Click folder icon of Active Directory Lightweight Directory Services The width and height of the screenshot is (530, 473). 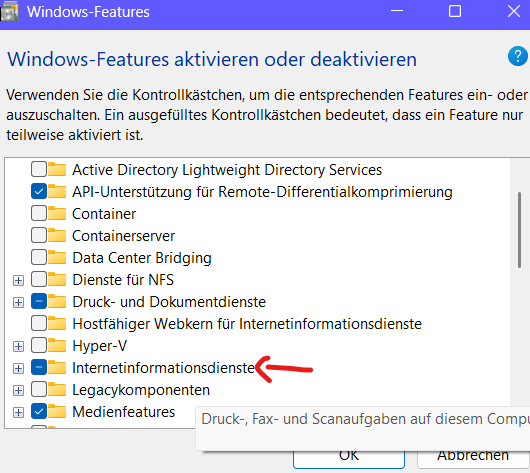tap(57, 169)
